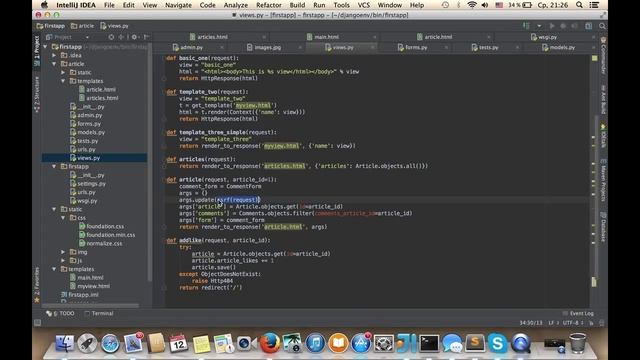Toggle the Maven Projects side tab
Viewport: 640px width, 360px height.
pos(603,180)
